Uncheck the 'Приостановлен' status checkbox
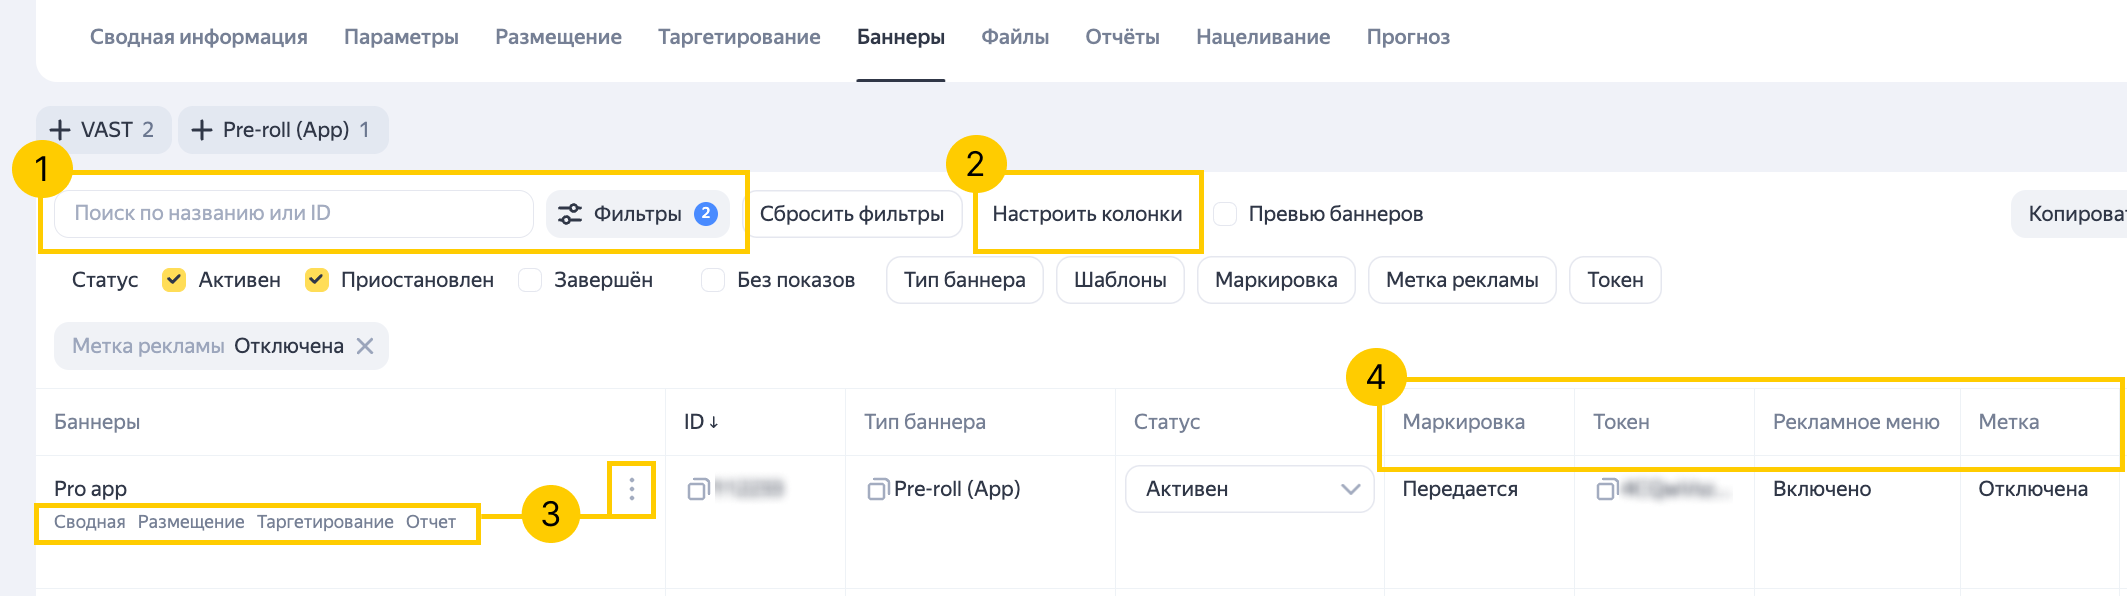The width and height of the screenshot is (2127, 596). coord(317,280)
